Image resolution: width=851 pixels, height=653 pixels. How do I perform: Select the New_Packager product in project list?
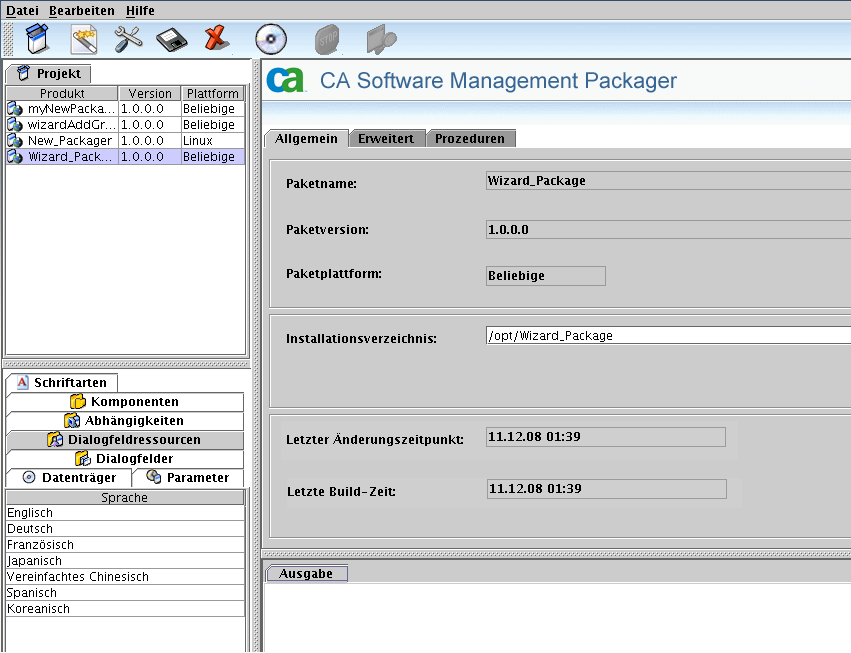[x=60, y=140]
